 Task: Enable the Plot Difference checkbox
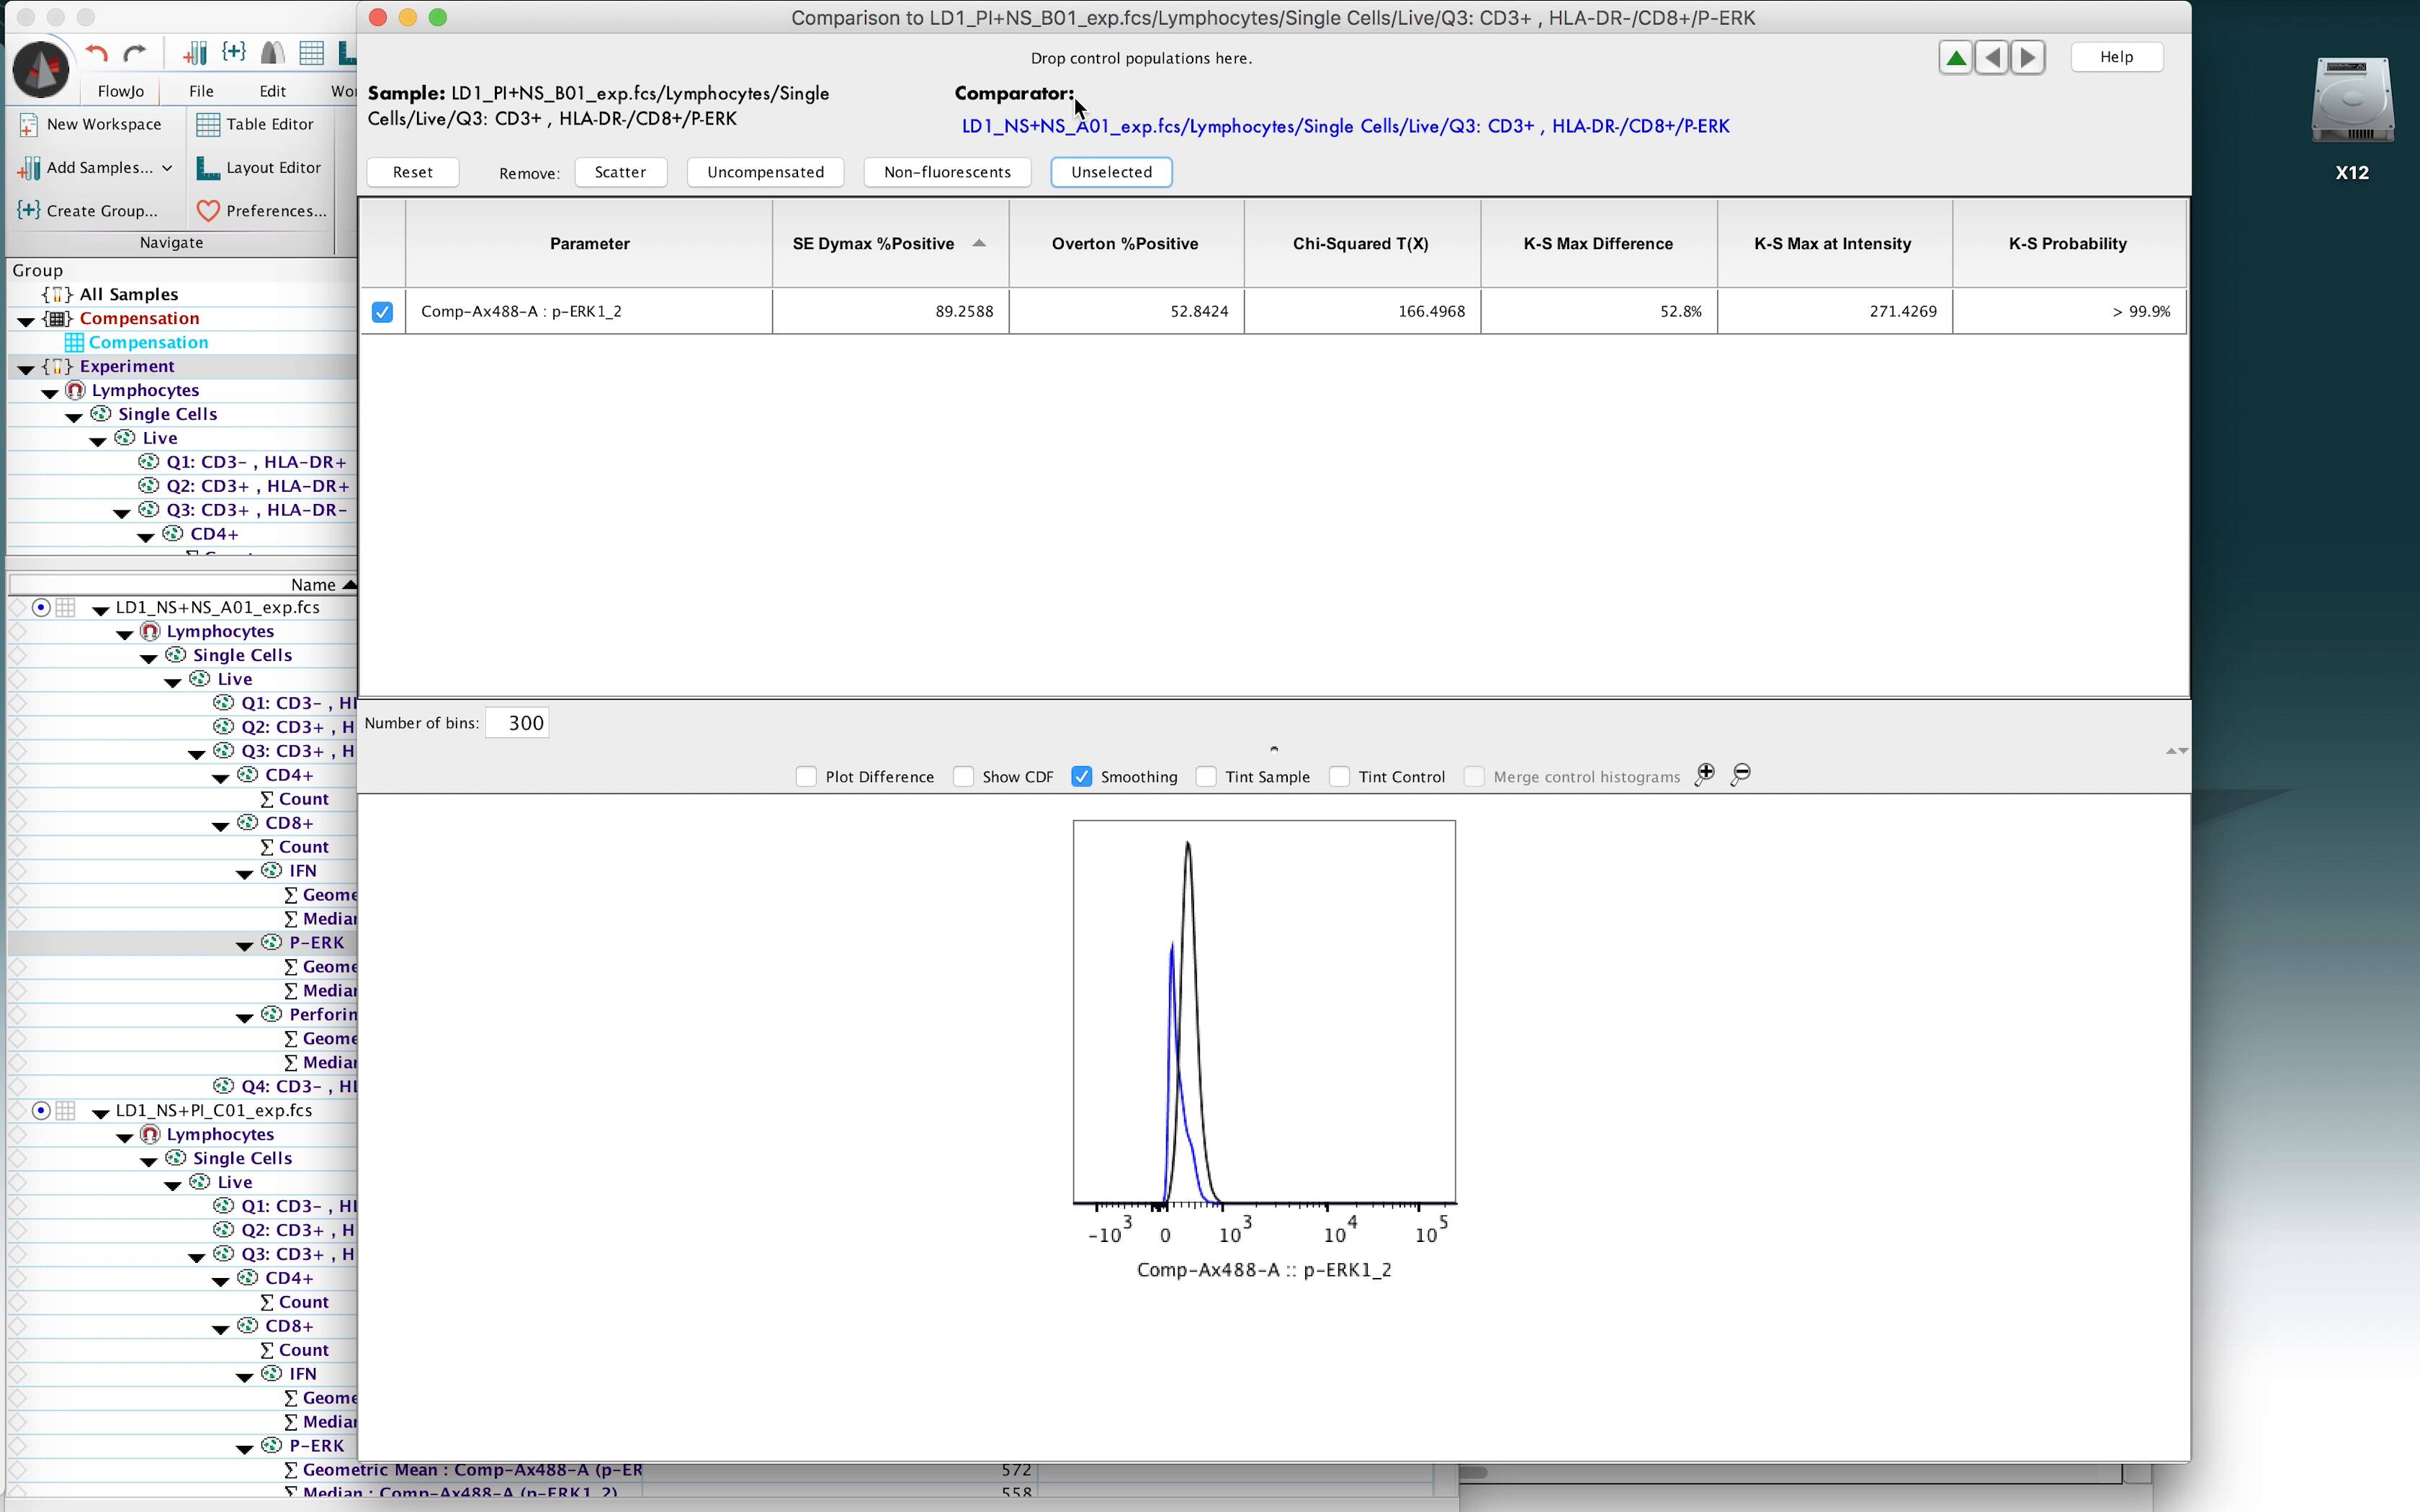tap(806, 777)
